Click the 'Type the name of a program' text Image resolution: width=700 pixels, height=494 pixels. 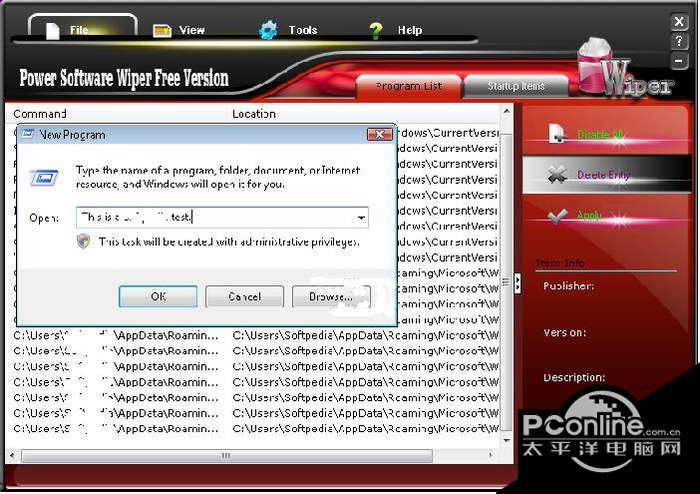[218, 177]
